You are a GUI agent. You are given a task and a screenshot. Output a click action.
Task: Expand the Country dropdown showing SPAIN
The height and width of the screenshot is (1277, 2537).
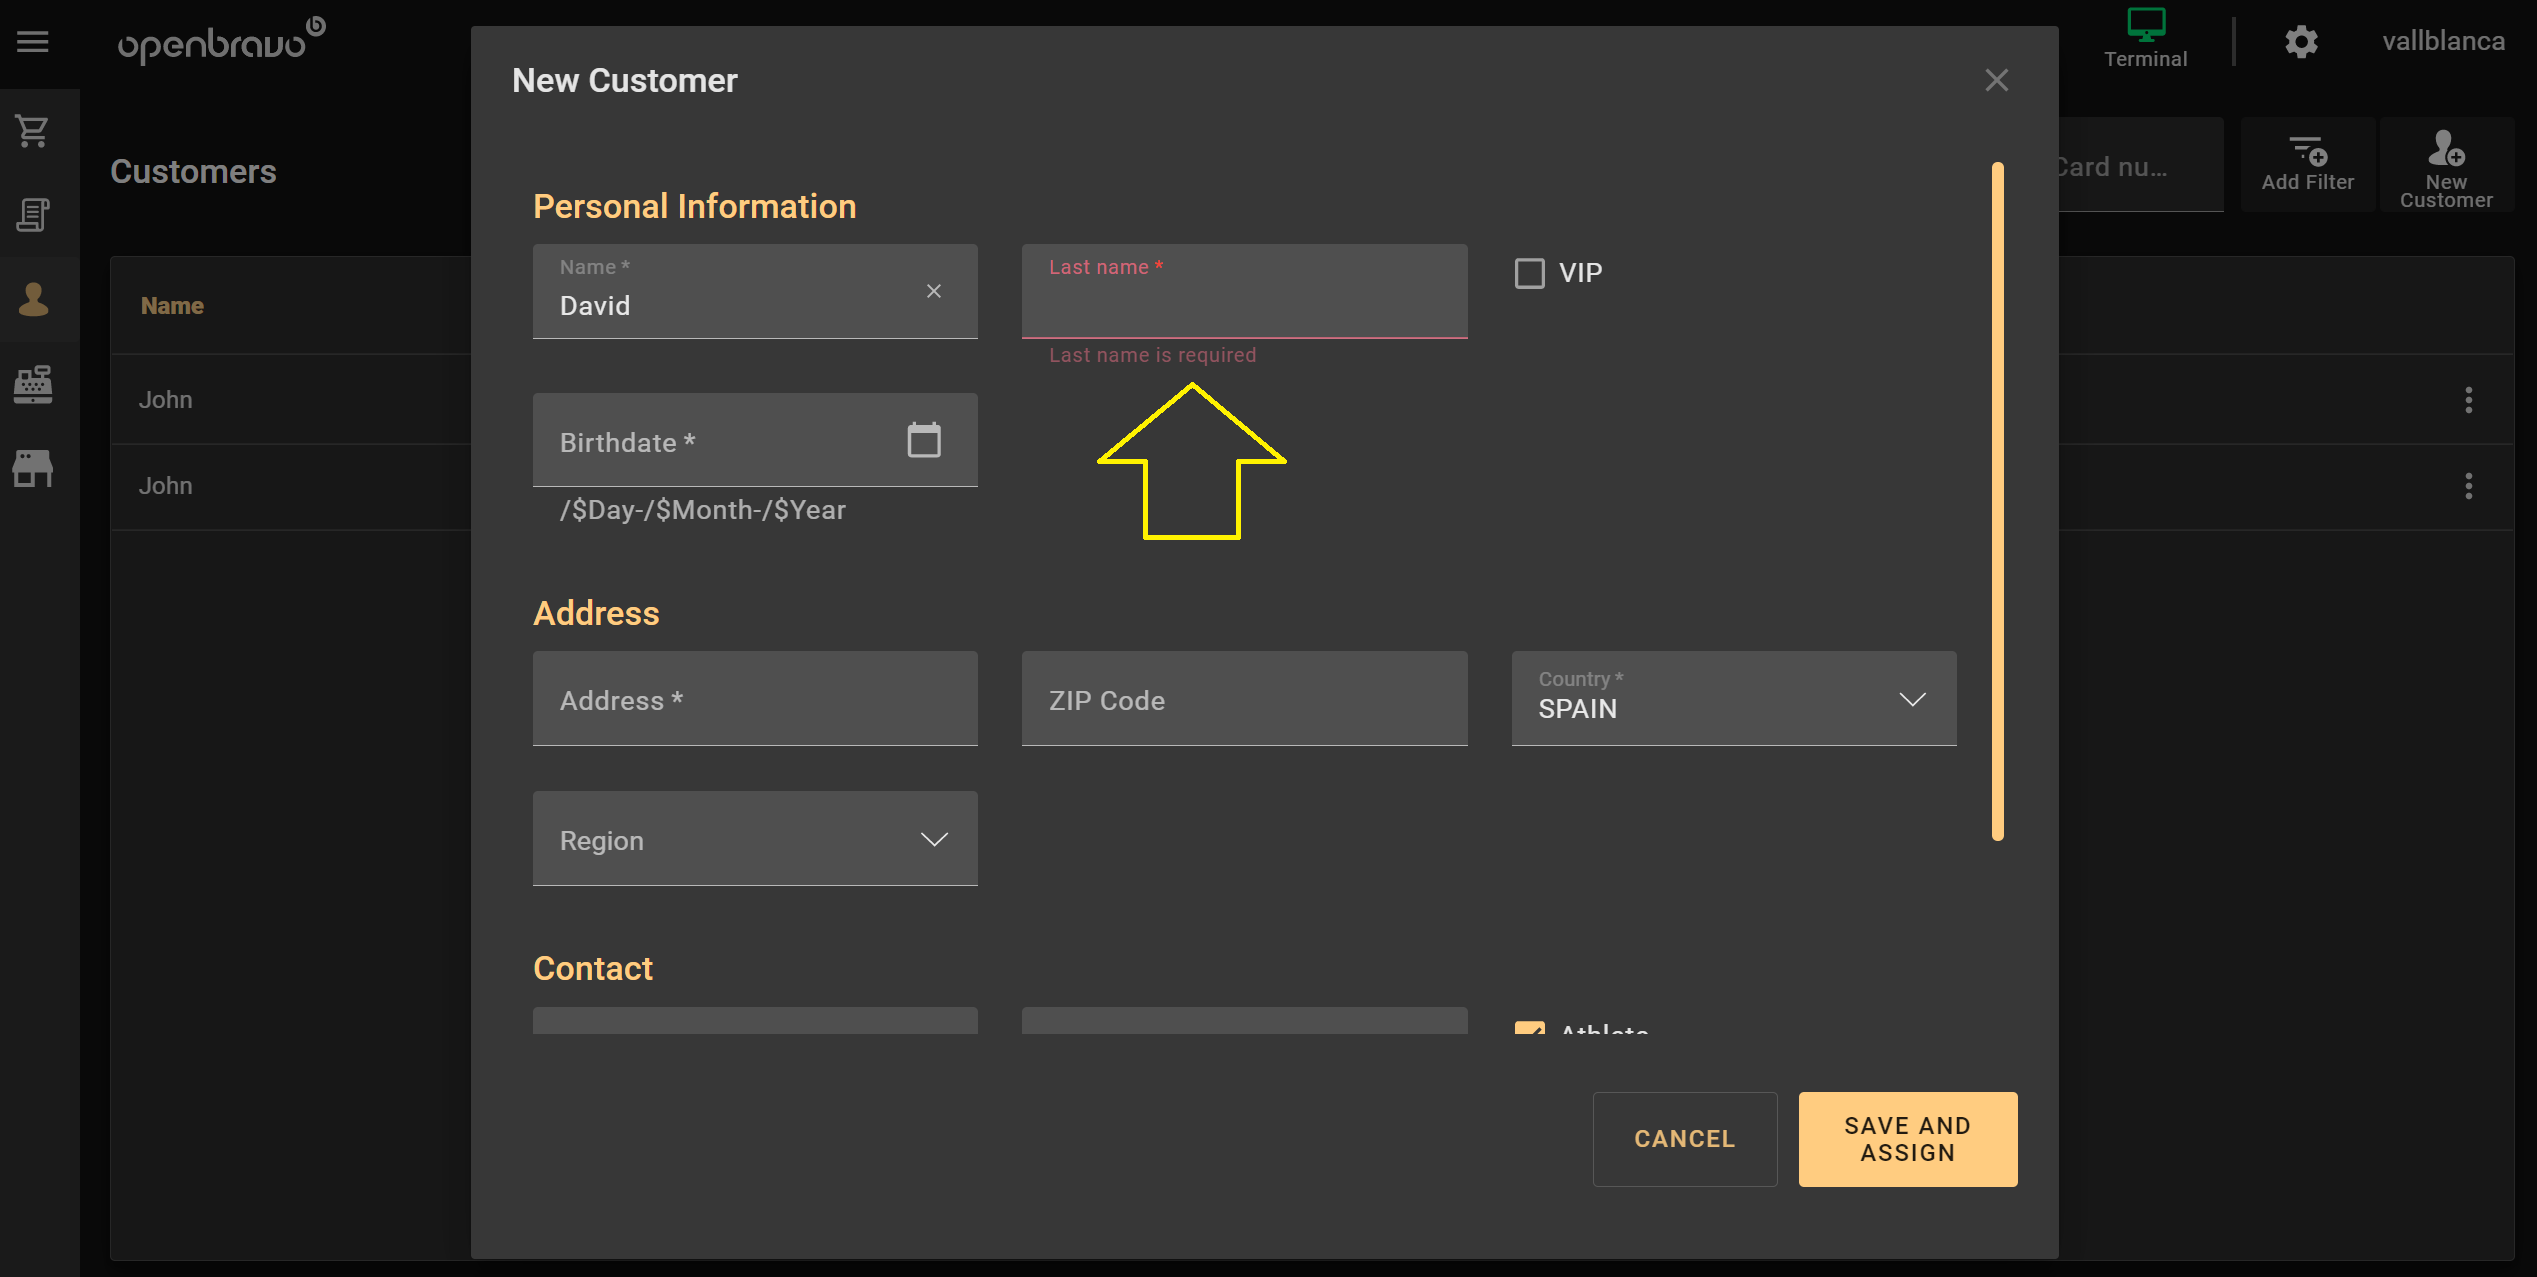coord(1911,699)
